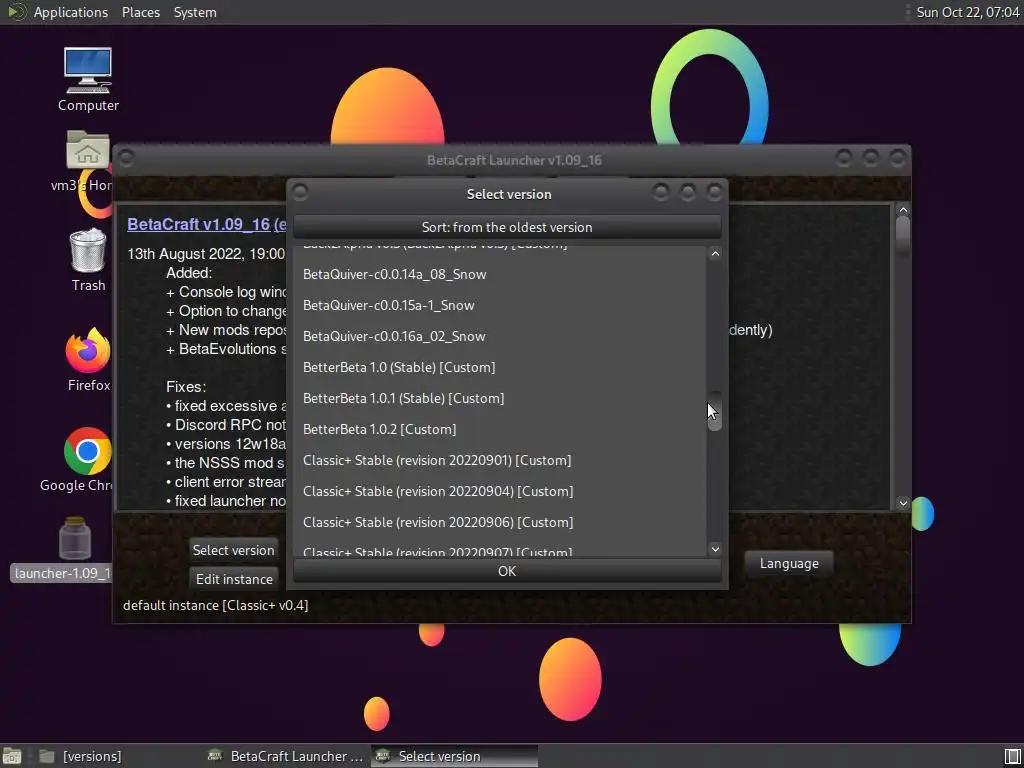This screenshot has width=1024, height=768.
Task: Click the Edit instance button
Action: (x=234, y=579)
